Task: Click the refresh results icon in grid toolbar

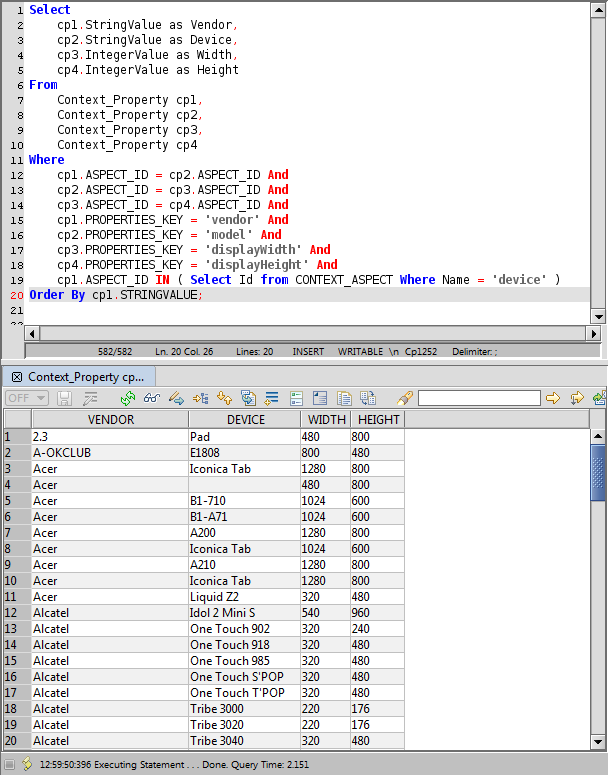Action: pos(129,398)
